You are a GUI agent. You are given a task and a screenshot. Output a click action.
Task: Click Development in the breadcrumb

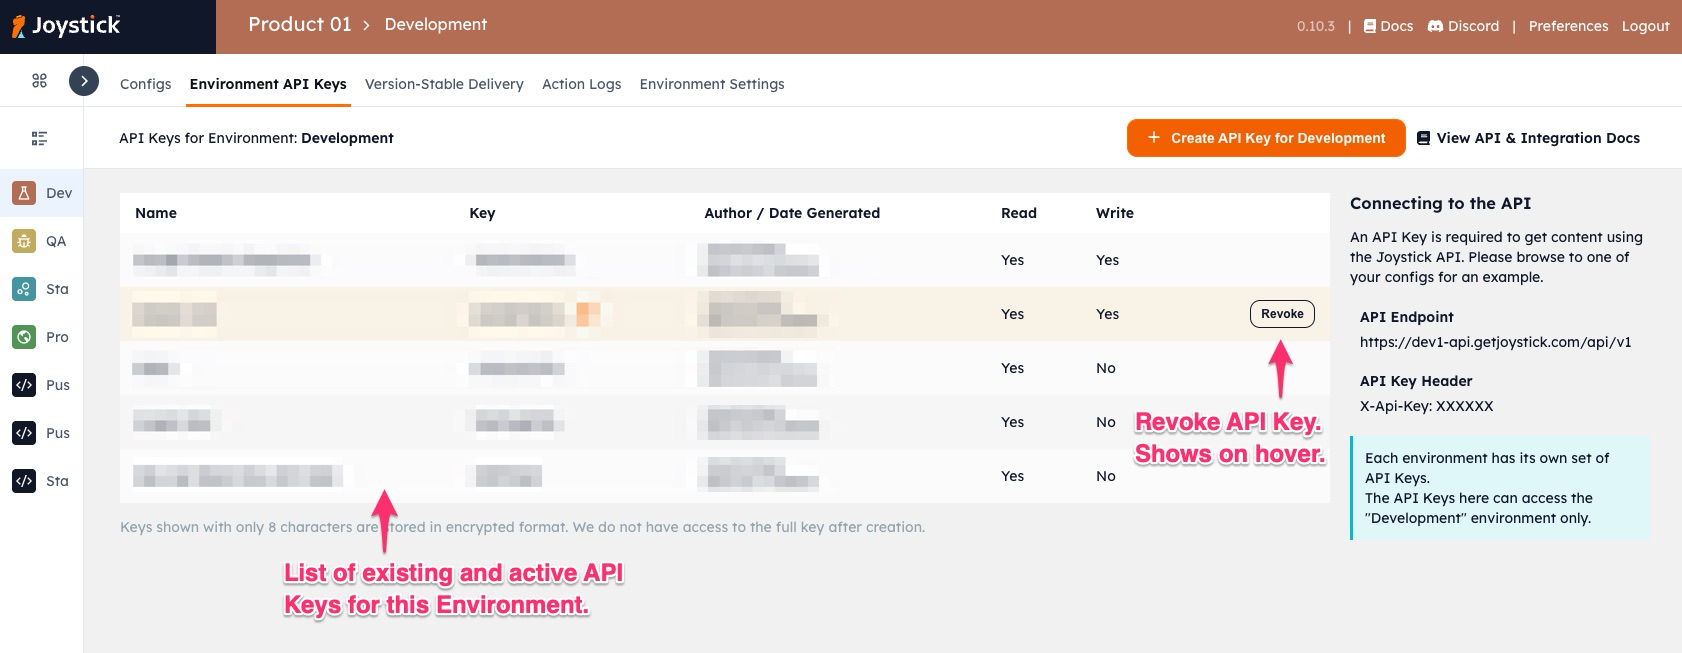pyautogui.click(x=436, y=24)
